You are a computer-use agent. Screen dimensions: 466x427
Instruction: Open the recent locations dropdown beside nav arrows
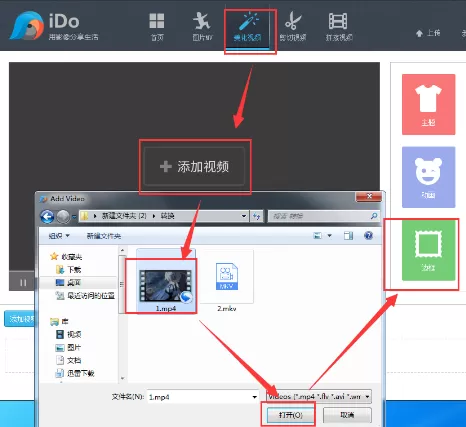(x=74, y=217)
